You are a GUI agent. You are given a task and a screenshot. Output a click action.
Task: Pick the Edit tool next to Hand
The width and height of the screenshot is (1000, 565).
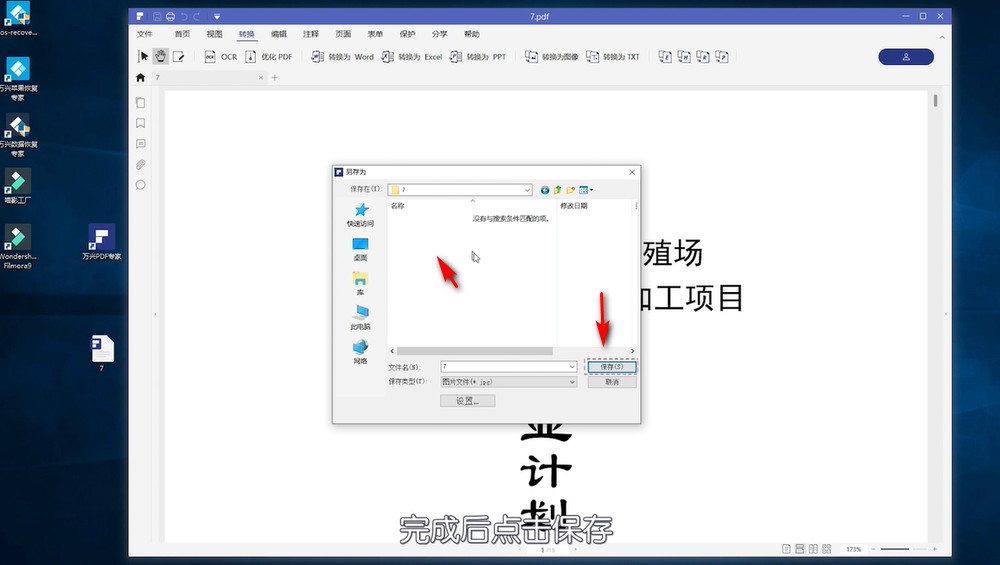coord(179,57)
